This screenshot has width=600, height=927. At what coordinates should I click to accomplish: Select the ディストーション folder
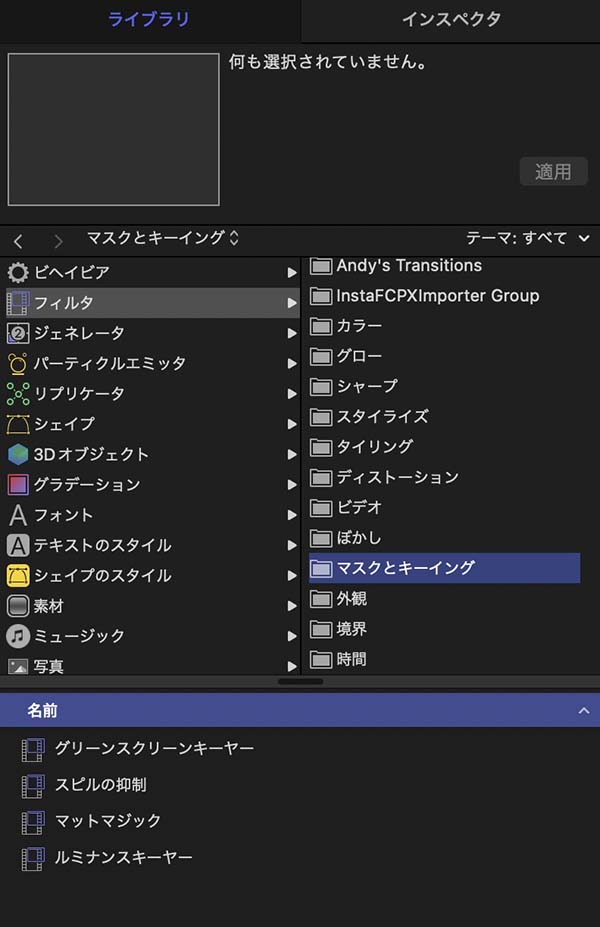click(444, 477)
